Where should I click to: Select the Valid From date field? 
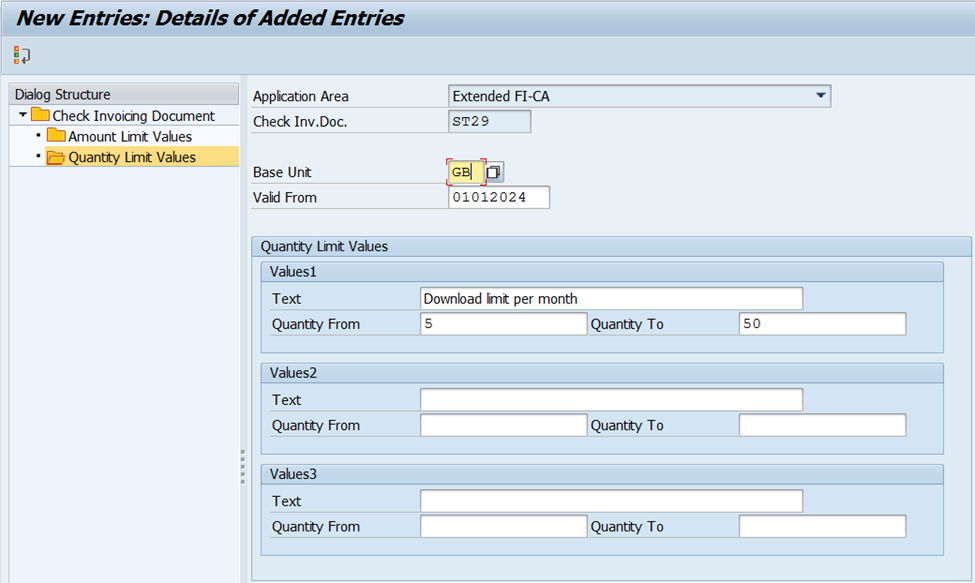click(499, 198)
